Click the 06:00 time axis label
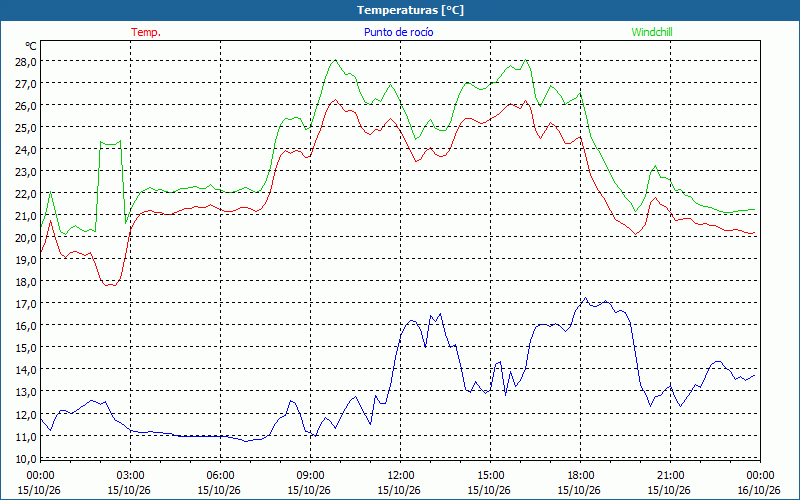 coord(220,476)
